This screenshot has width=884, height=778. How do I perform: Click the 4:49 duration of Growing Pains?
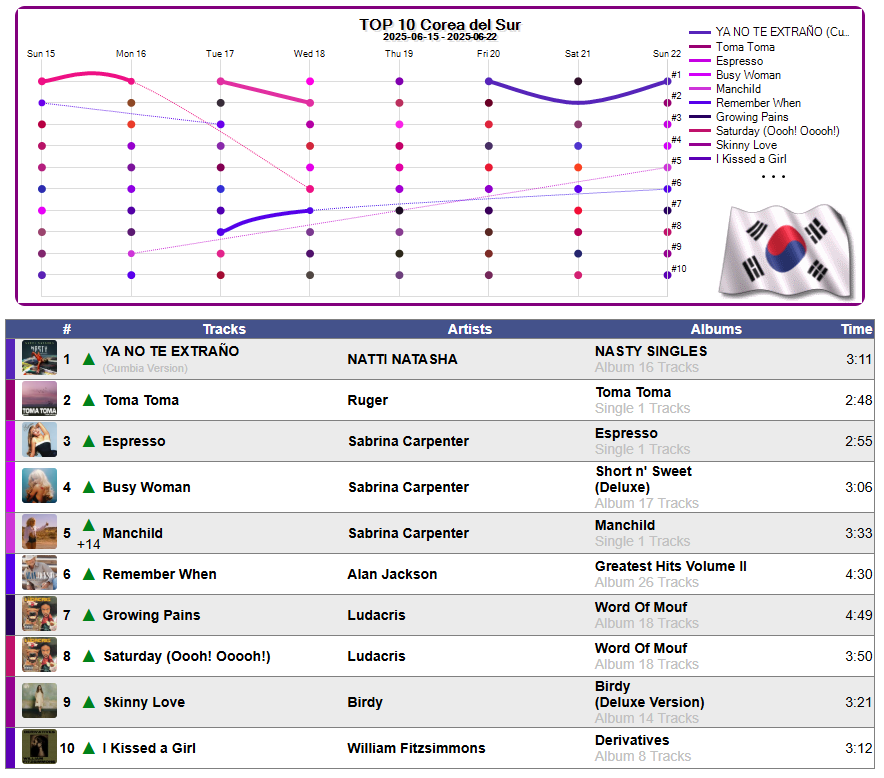(x=859, y=615)
